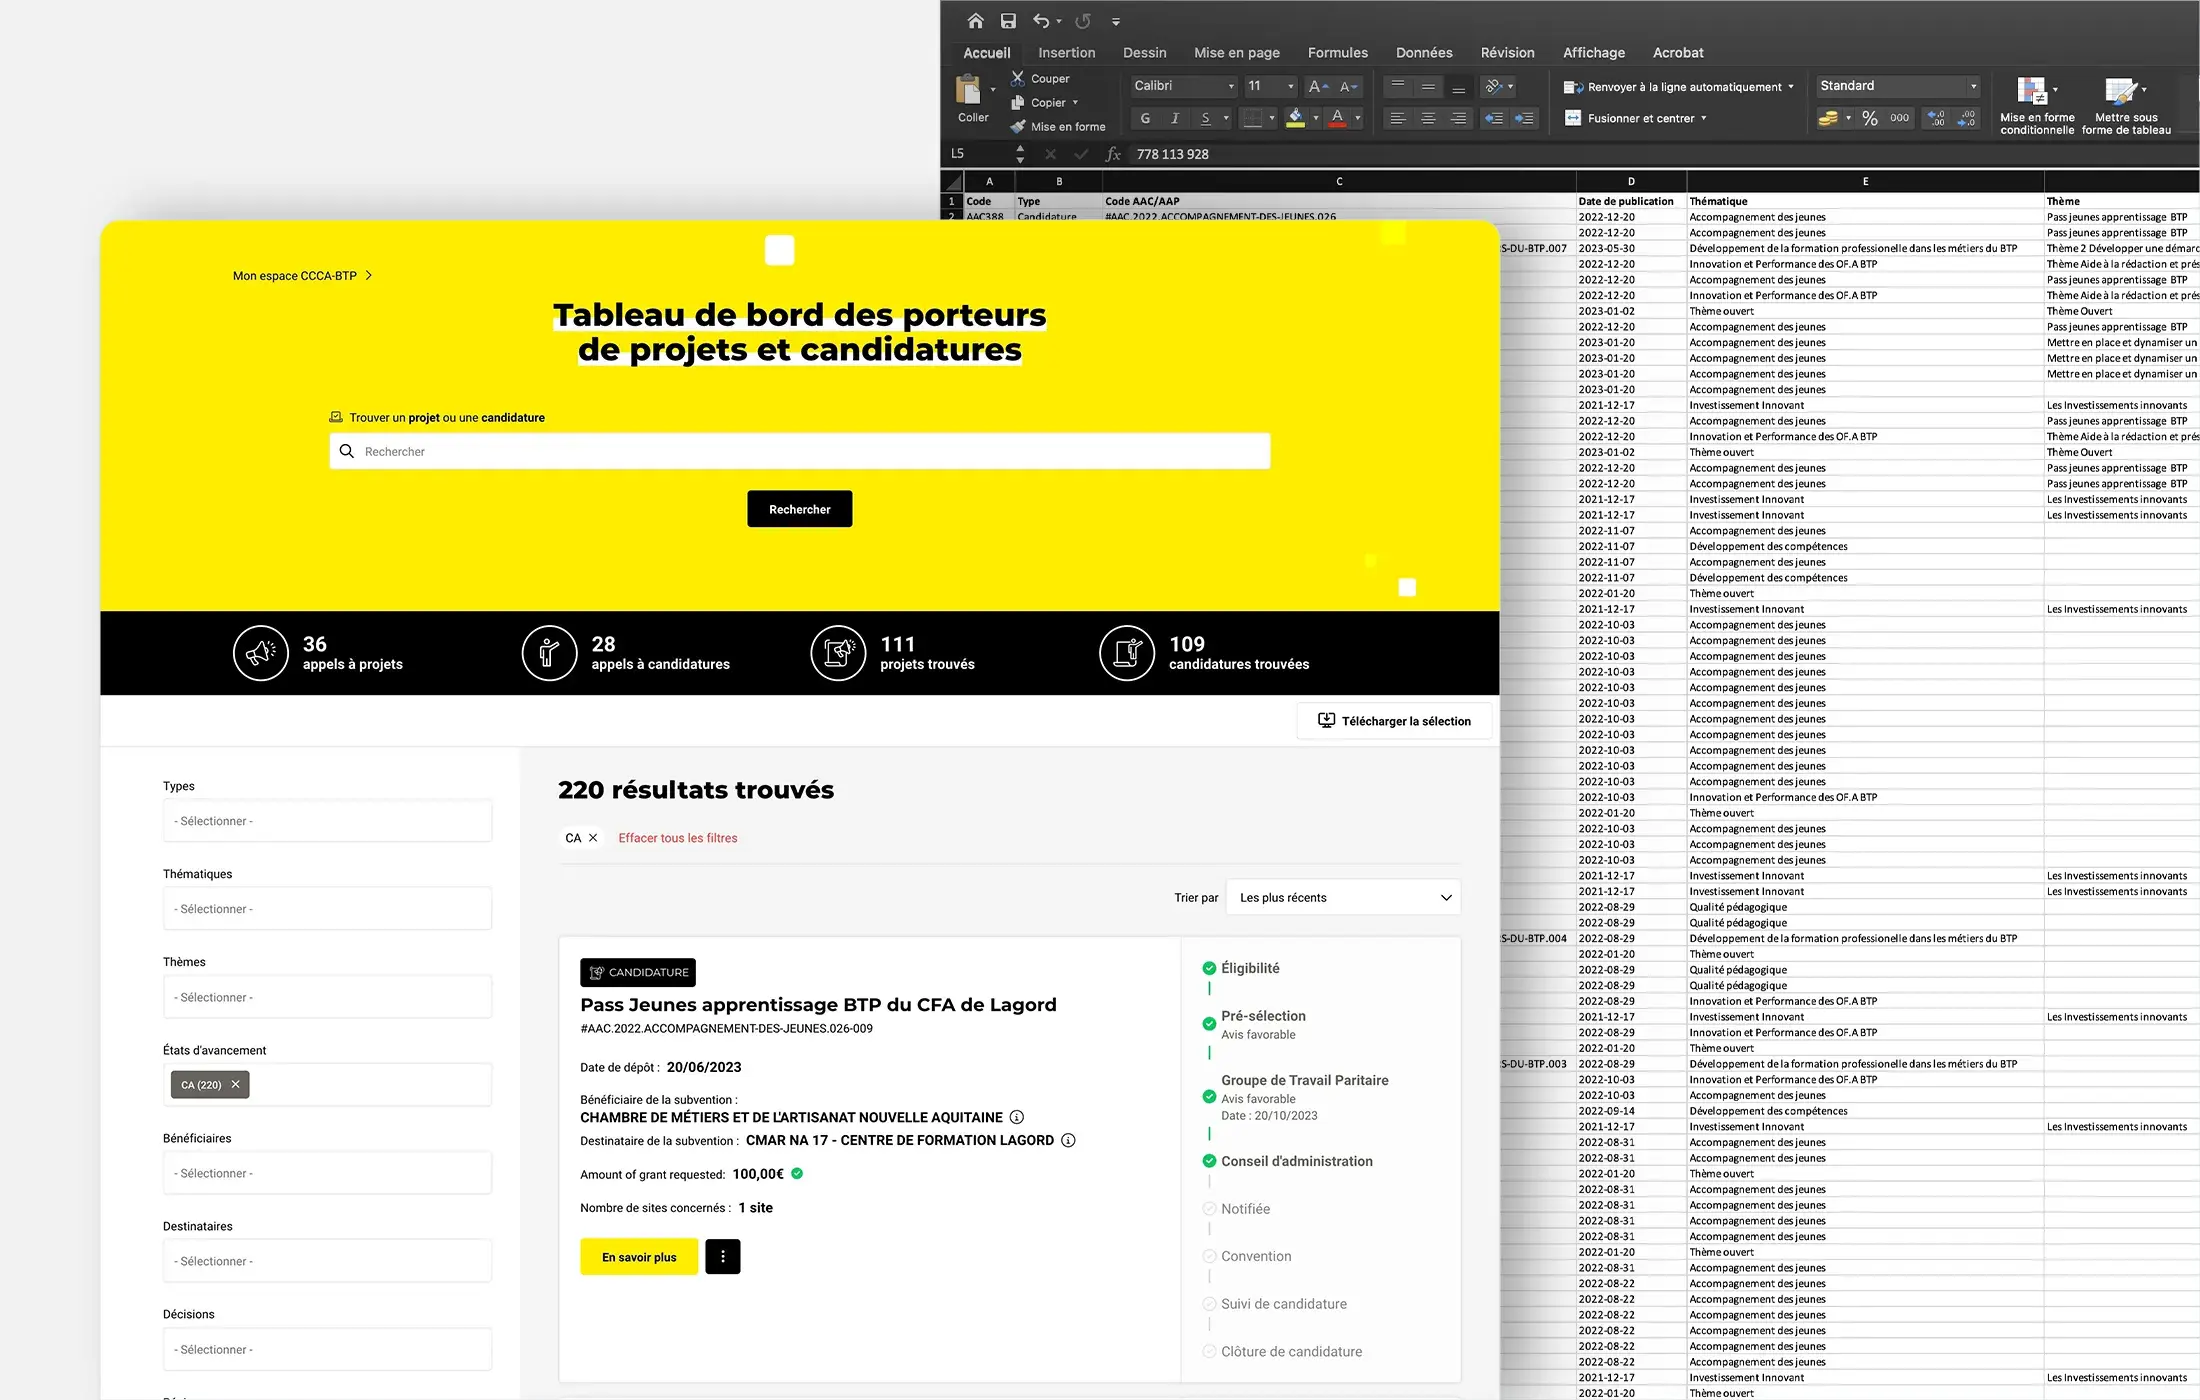
Task: Toggle left text alignment
Action: click(1398, 118)
